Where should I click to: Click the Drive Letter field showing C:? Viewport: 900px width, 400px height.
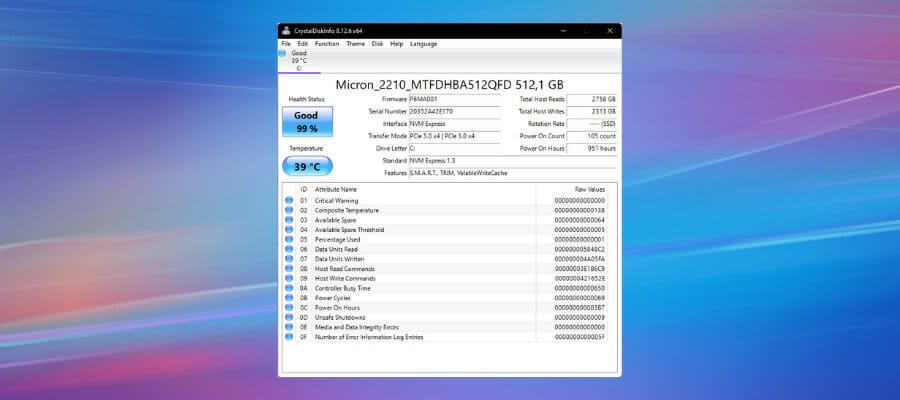[x=454, y=148]
